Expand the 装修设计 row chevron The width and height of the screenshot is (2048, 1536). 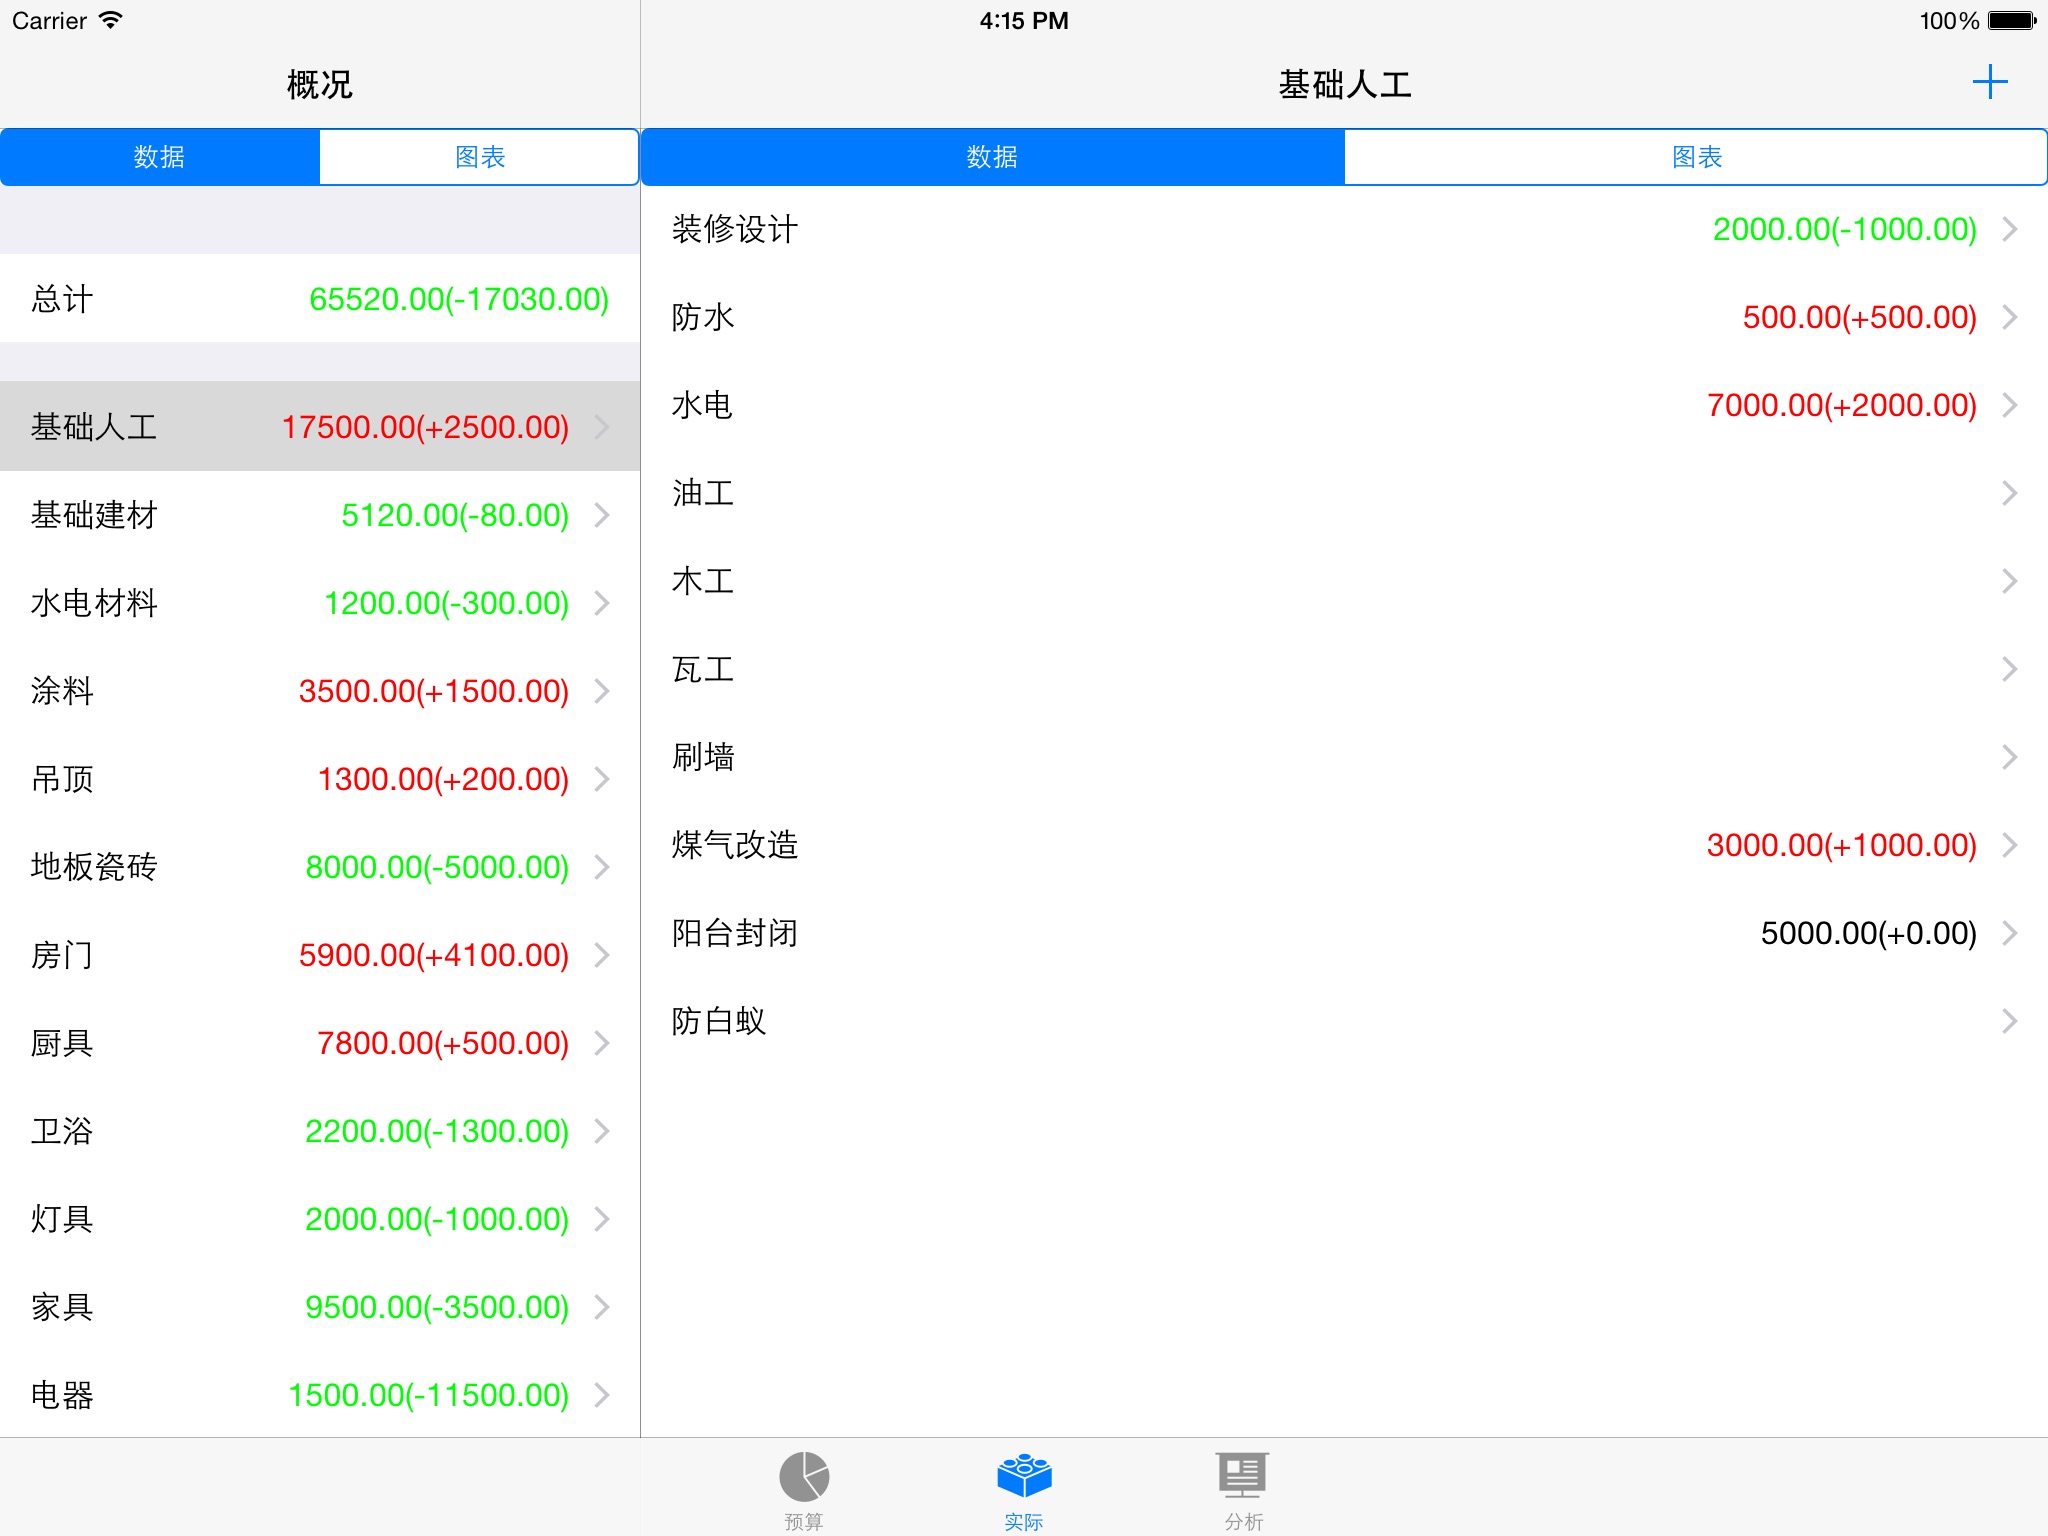pyautogui.click(x=2009, y=229)
